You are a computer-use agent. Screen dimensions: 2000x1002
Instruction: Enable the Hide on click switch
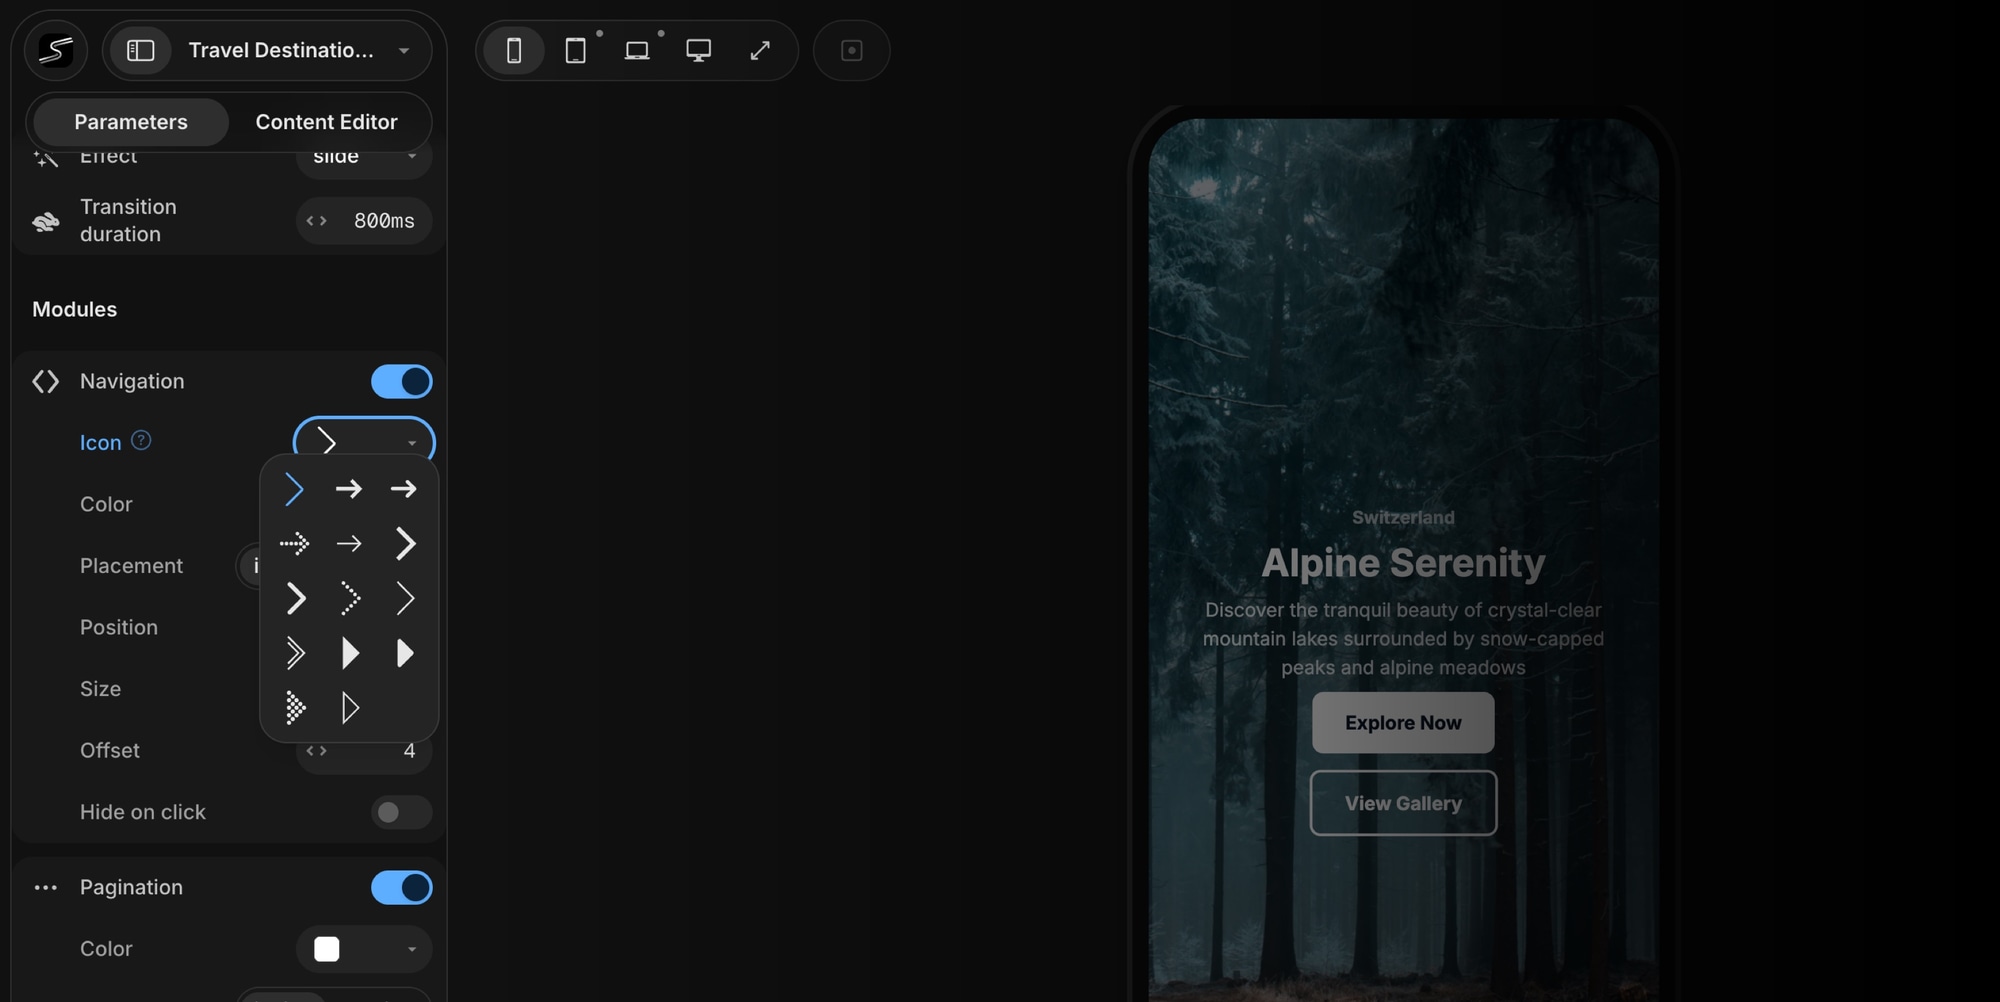tap(401, 812)
